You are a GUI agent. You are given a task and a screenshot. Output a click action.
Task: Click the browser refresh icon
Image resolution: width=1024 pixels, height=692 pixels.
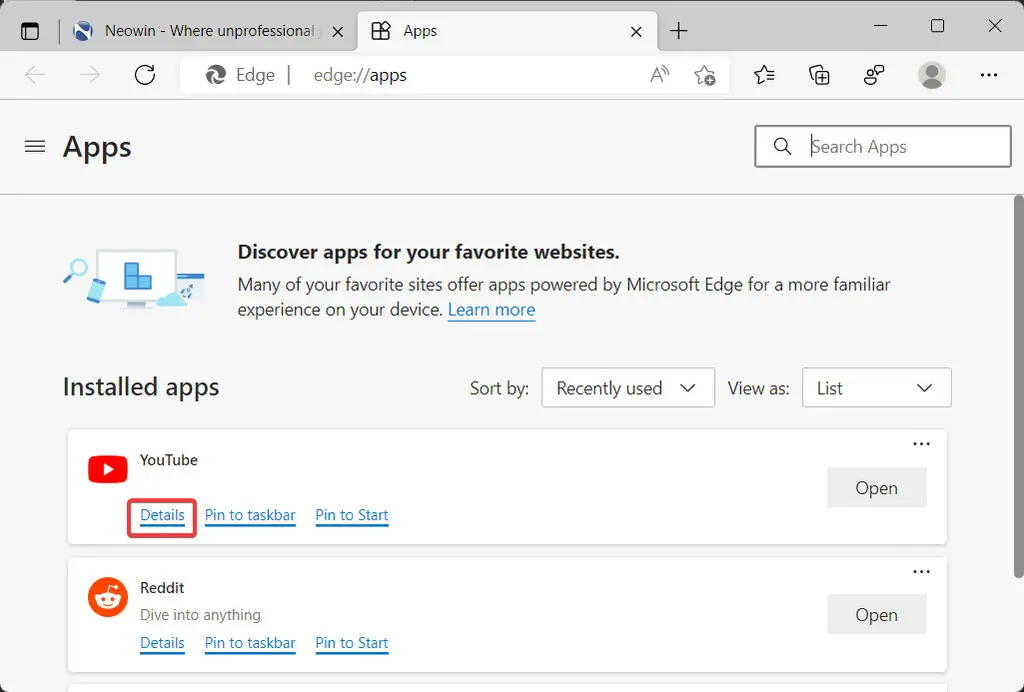(x=145, y=75)
